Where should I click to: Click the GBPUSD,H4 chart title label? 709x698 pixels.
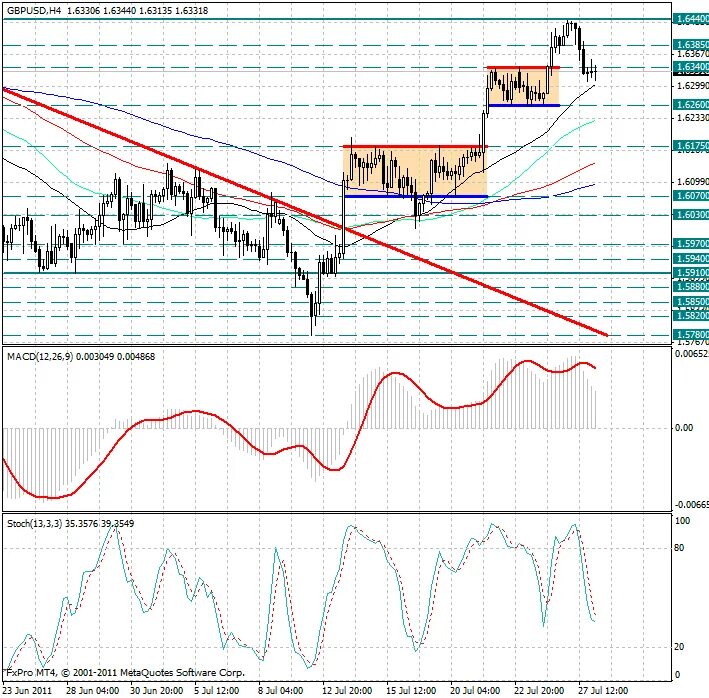[34, 10]
